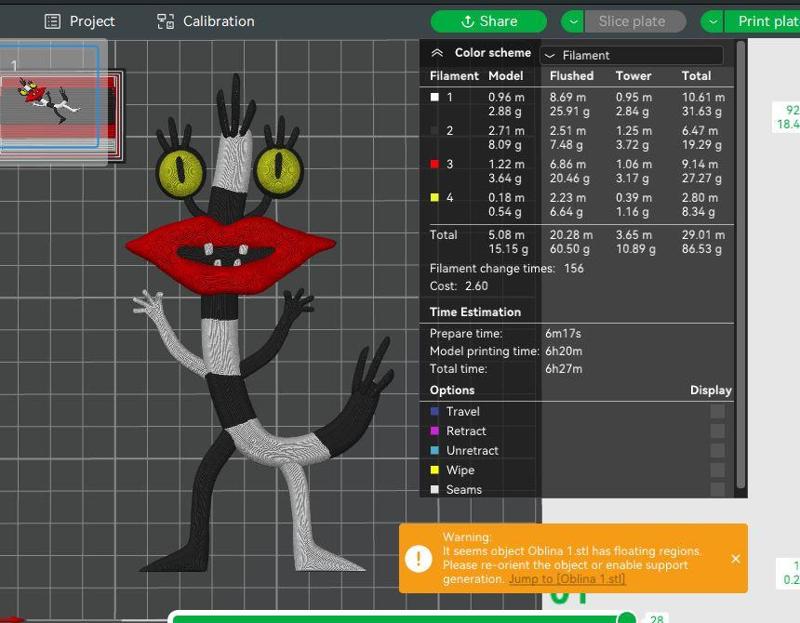800x623 pixels.
Task: Close the orange warning notification
Action: (735, 559)
